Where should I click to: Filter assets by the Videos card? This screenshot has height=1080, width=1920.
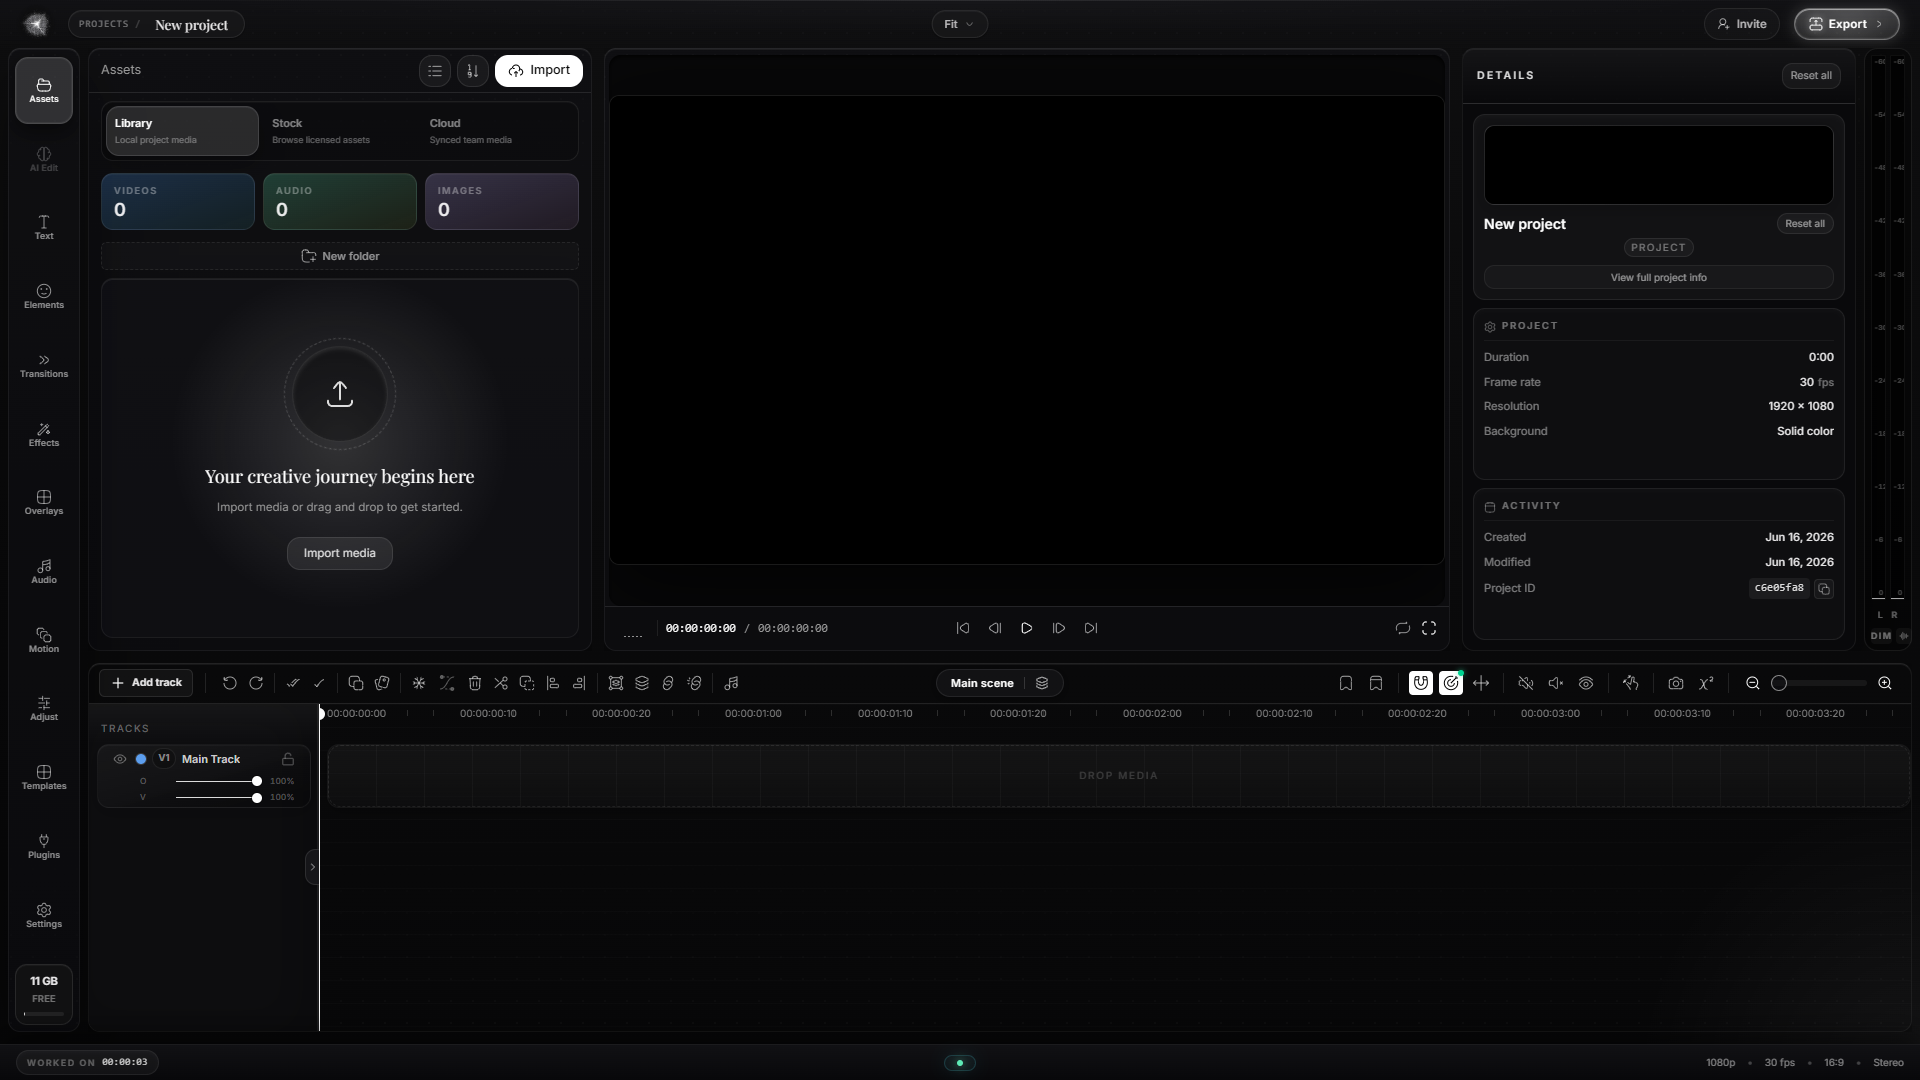click(x=178, y=201)
